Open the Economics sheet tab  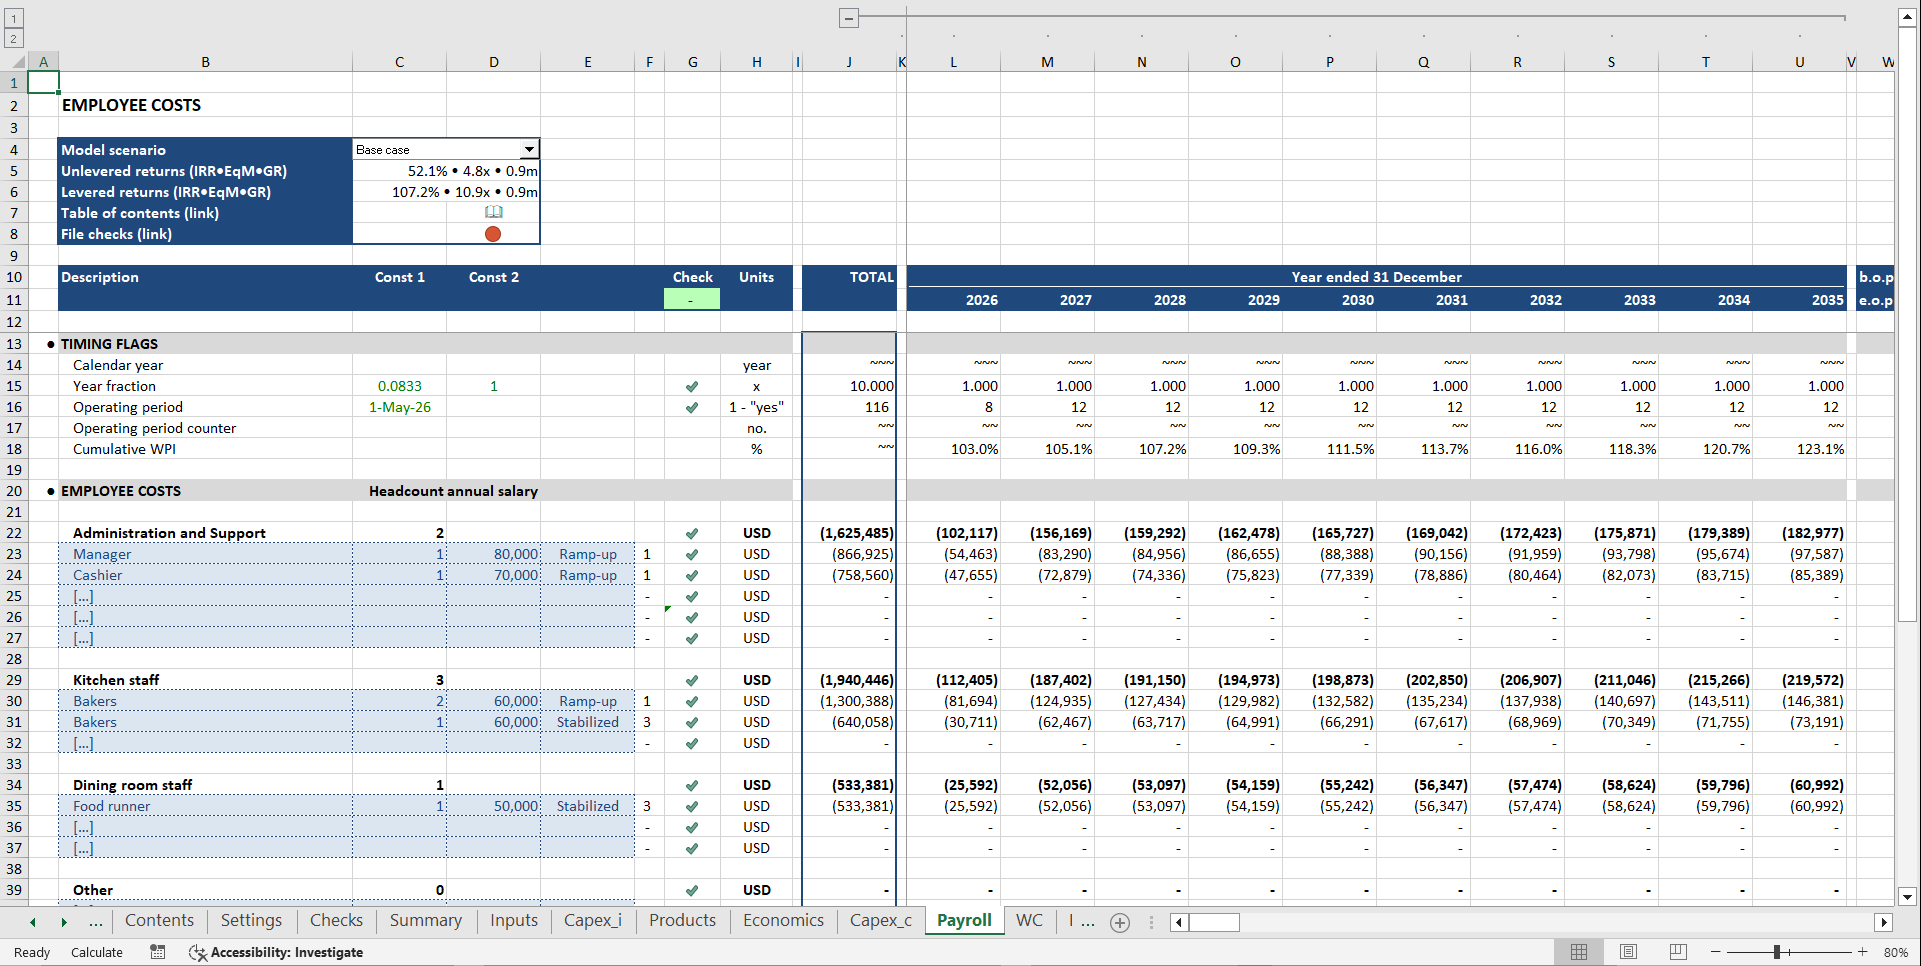[x=782, y=920]
